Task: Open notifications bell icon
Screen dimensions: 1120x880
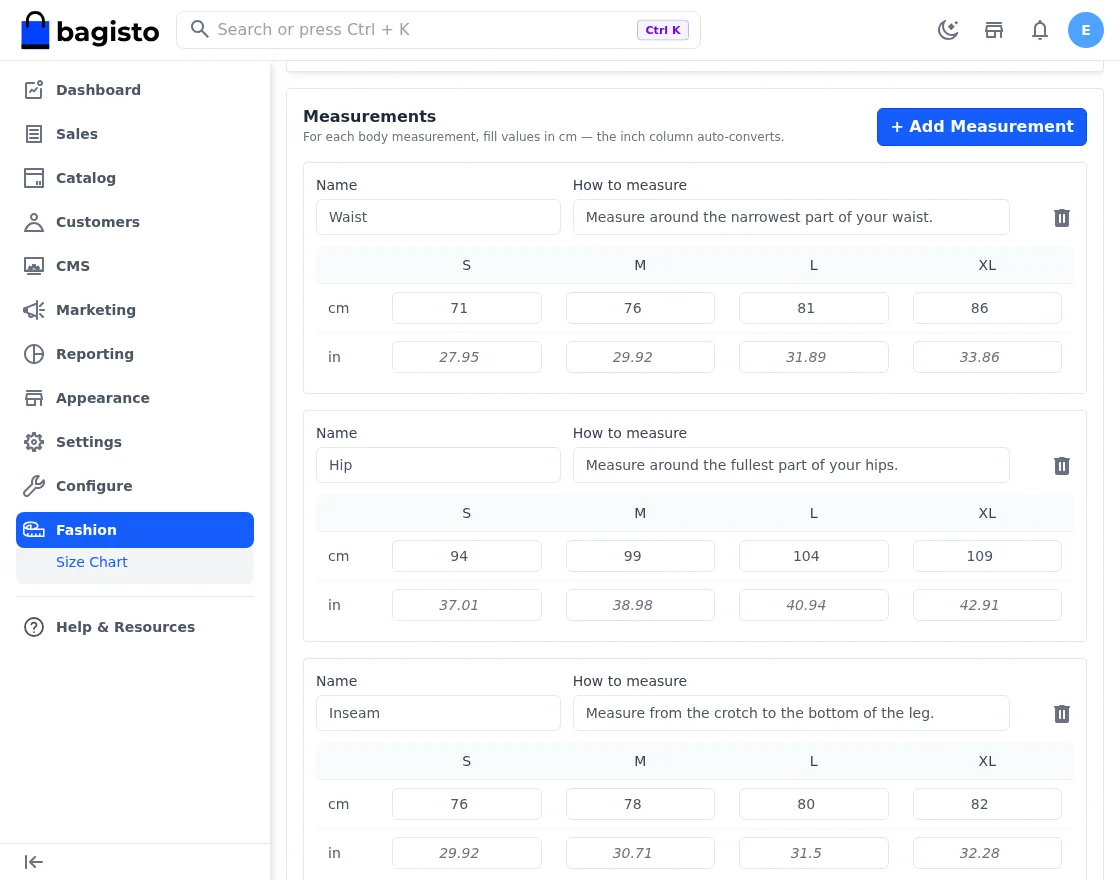Action: point(1039,30)
